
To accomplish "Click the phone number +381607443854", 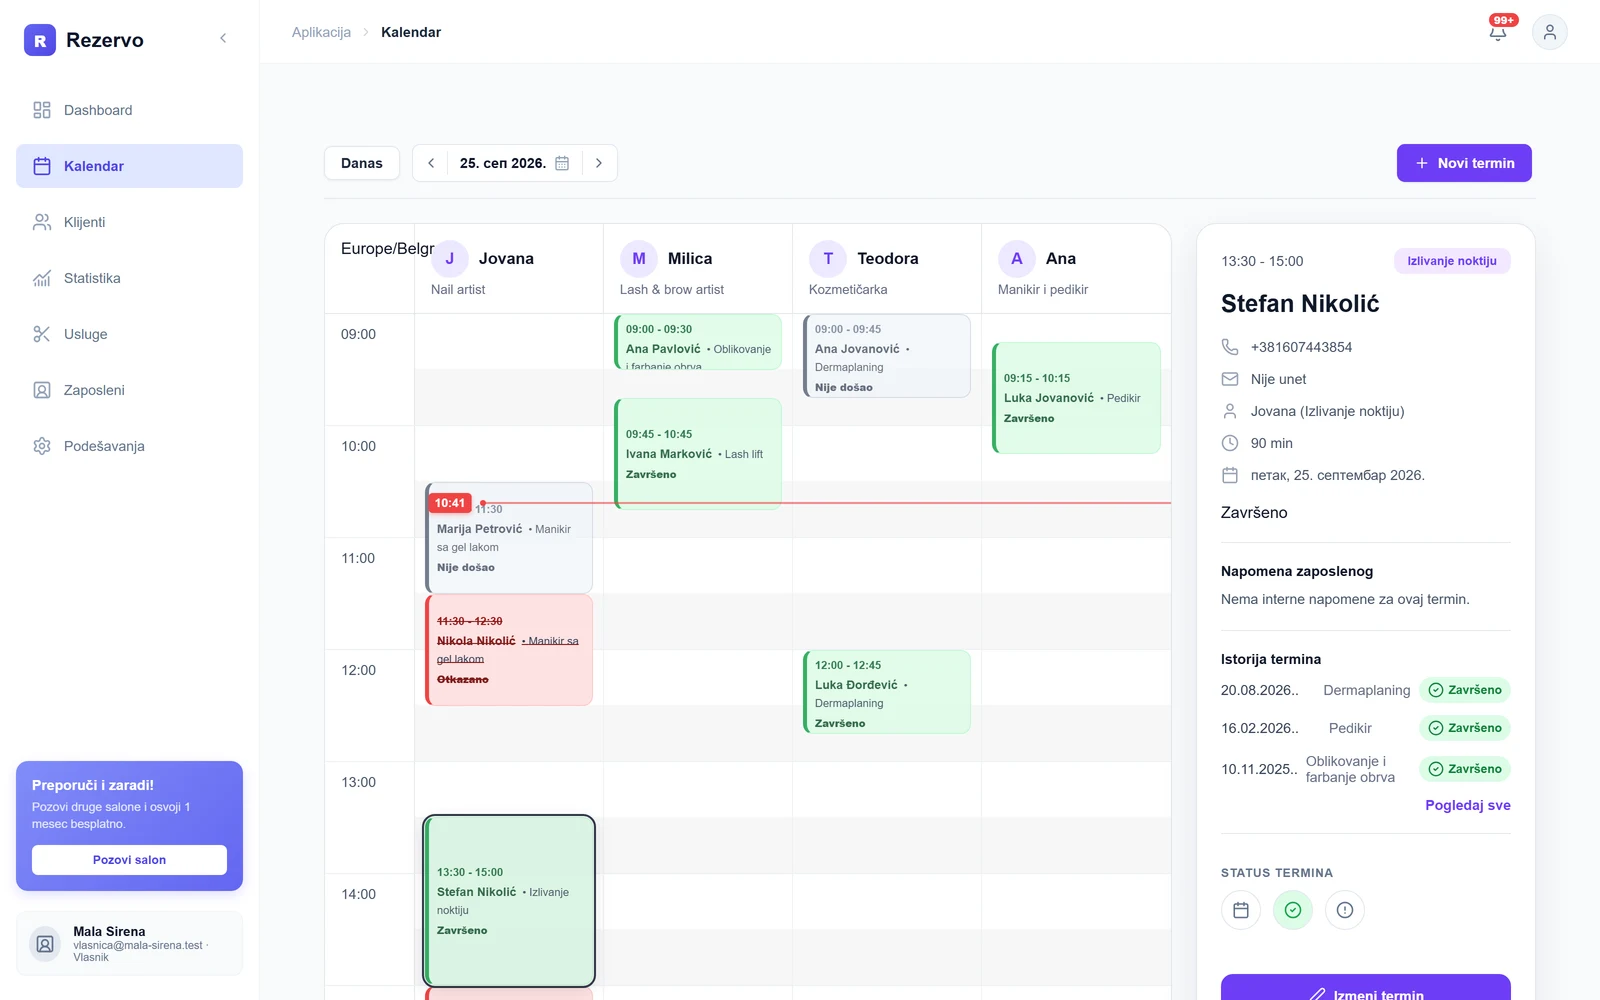I will 1301,347.
